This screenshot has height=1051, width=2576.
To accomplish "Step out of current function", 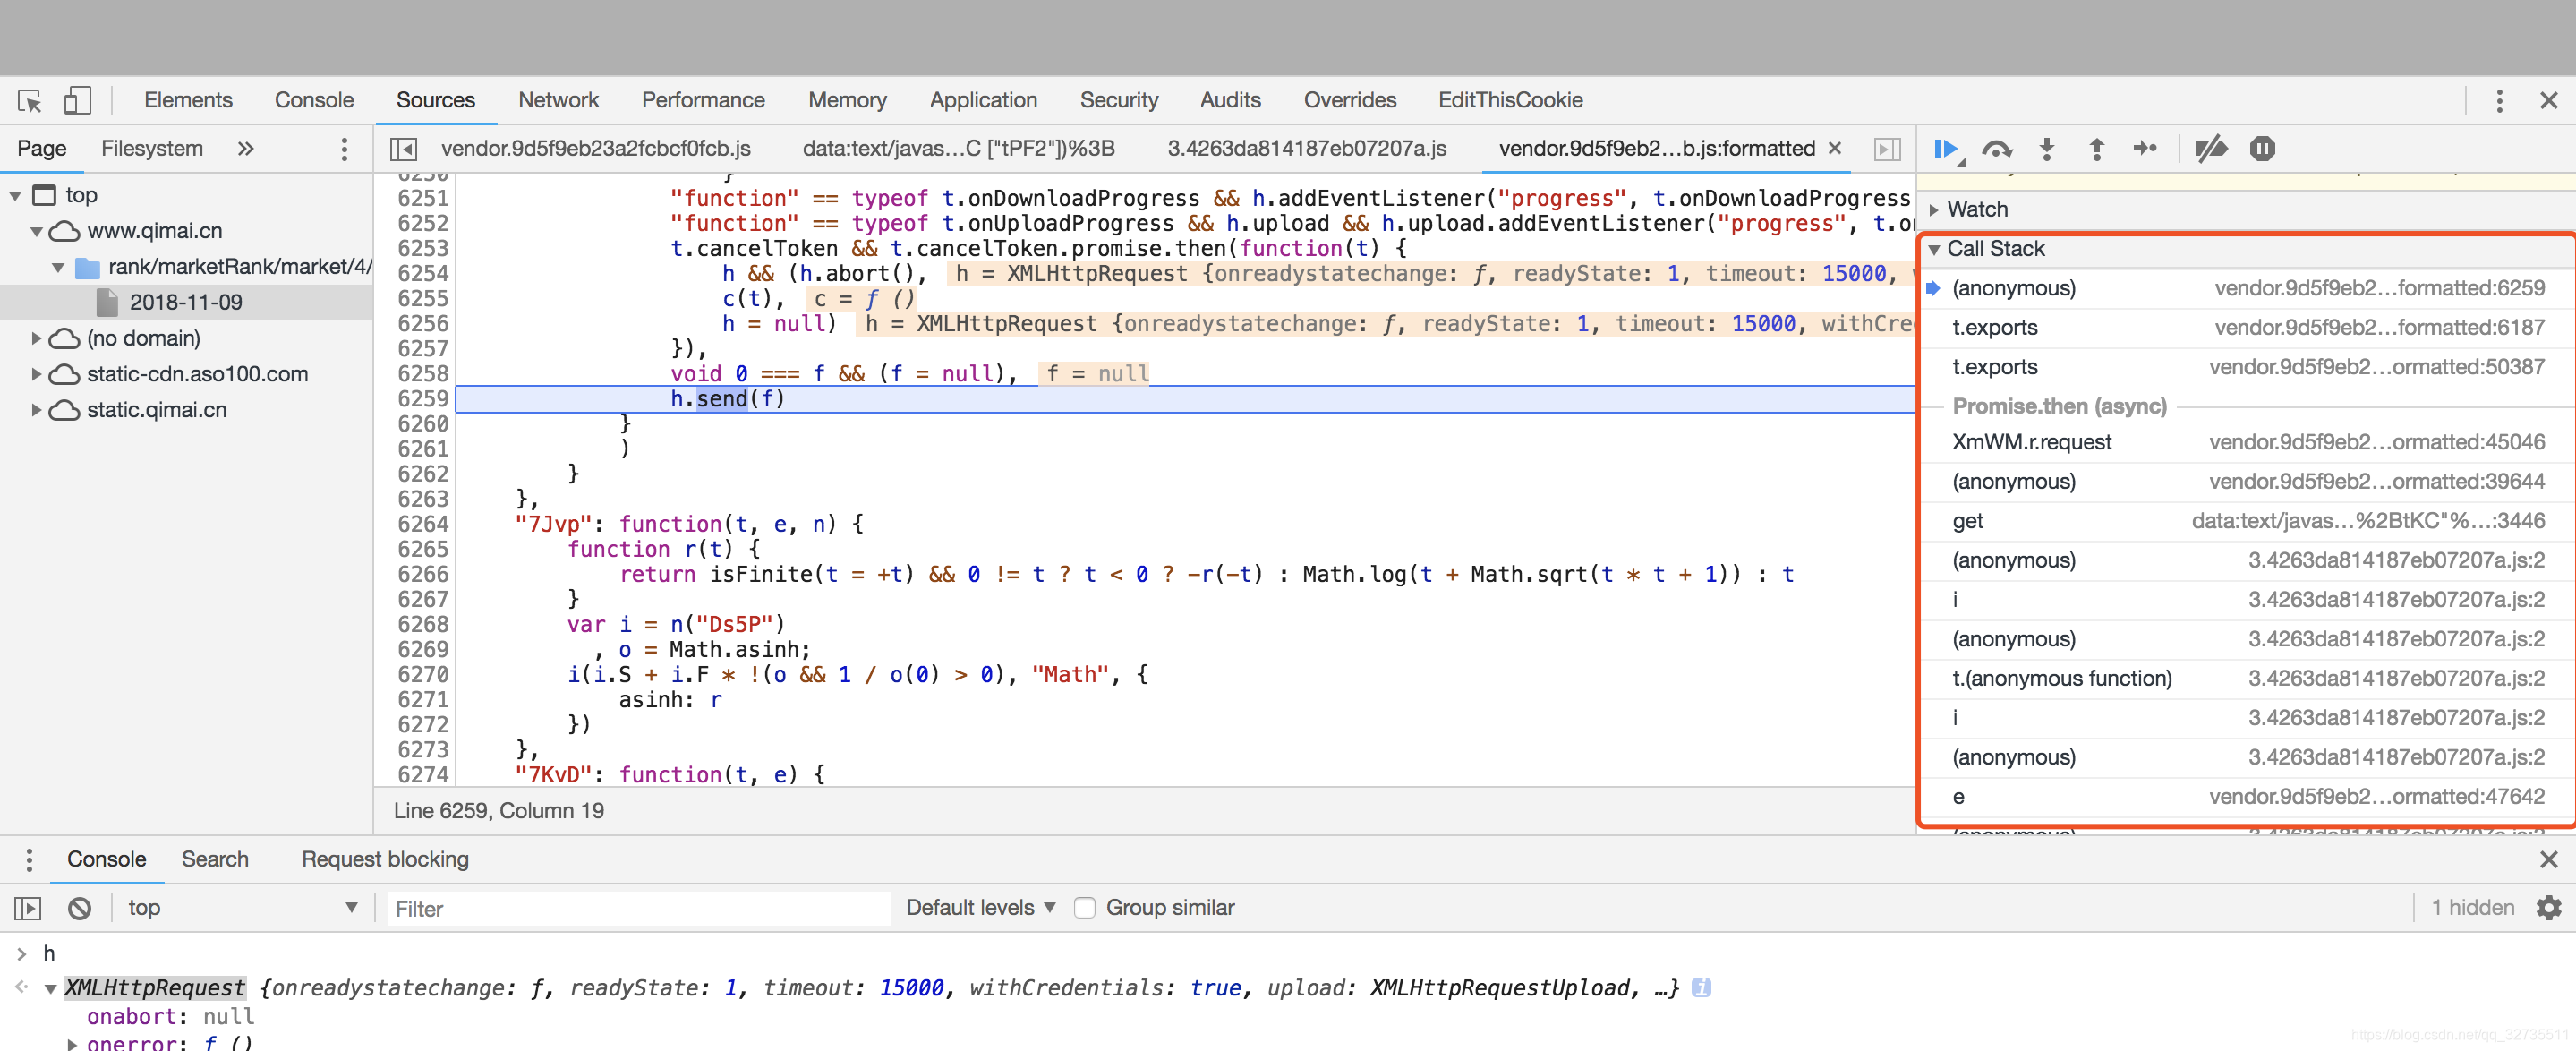I will (x=2096, y=149).
